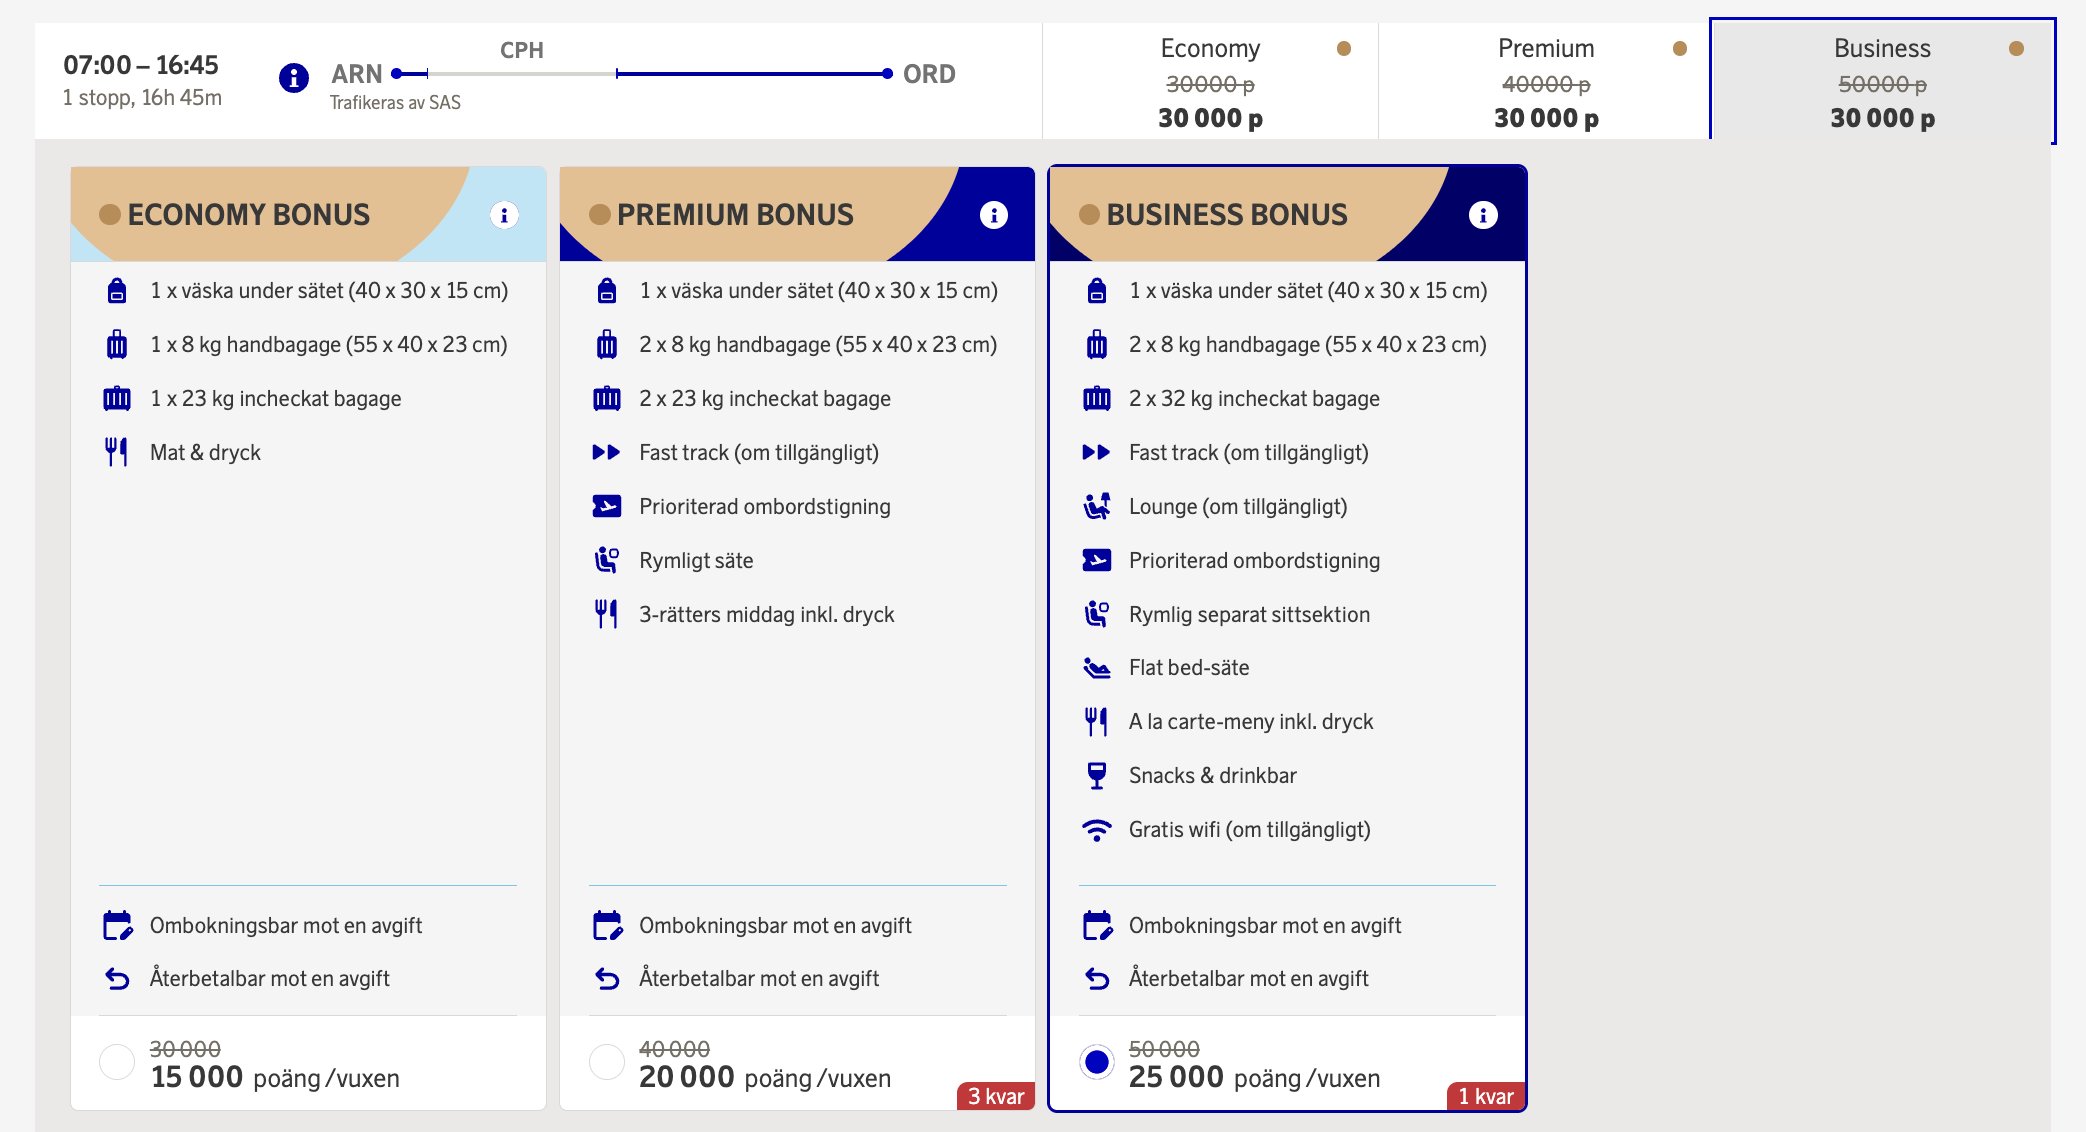
Task: Click Fast track icon in Premium Bonus
Action: tap(606, 453)
